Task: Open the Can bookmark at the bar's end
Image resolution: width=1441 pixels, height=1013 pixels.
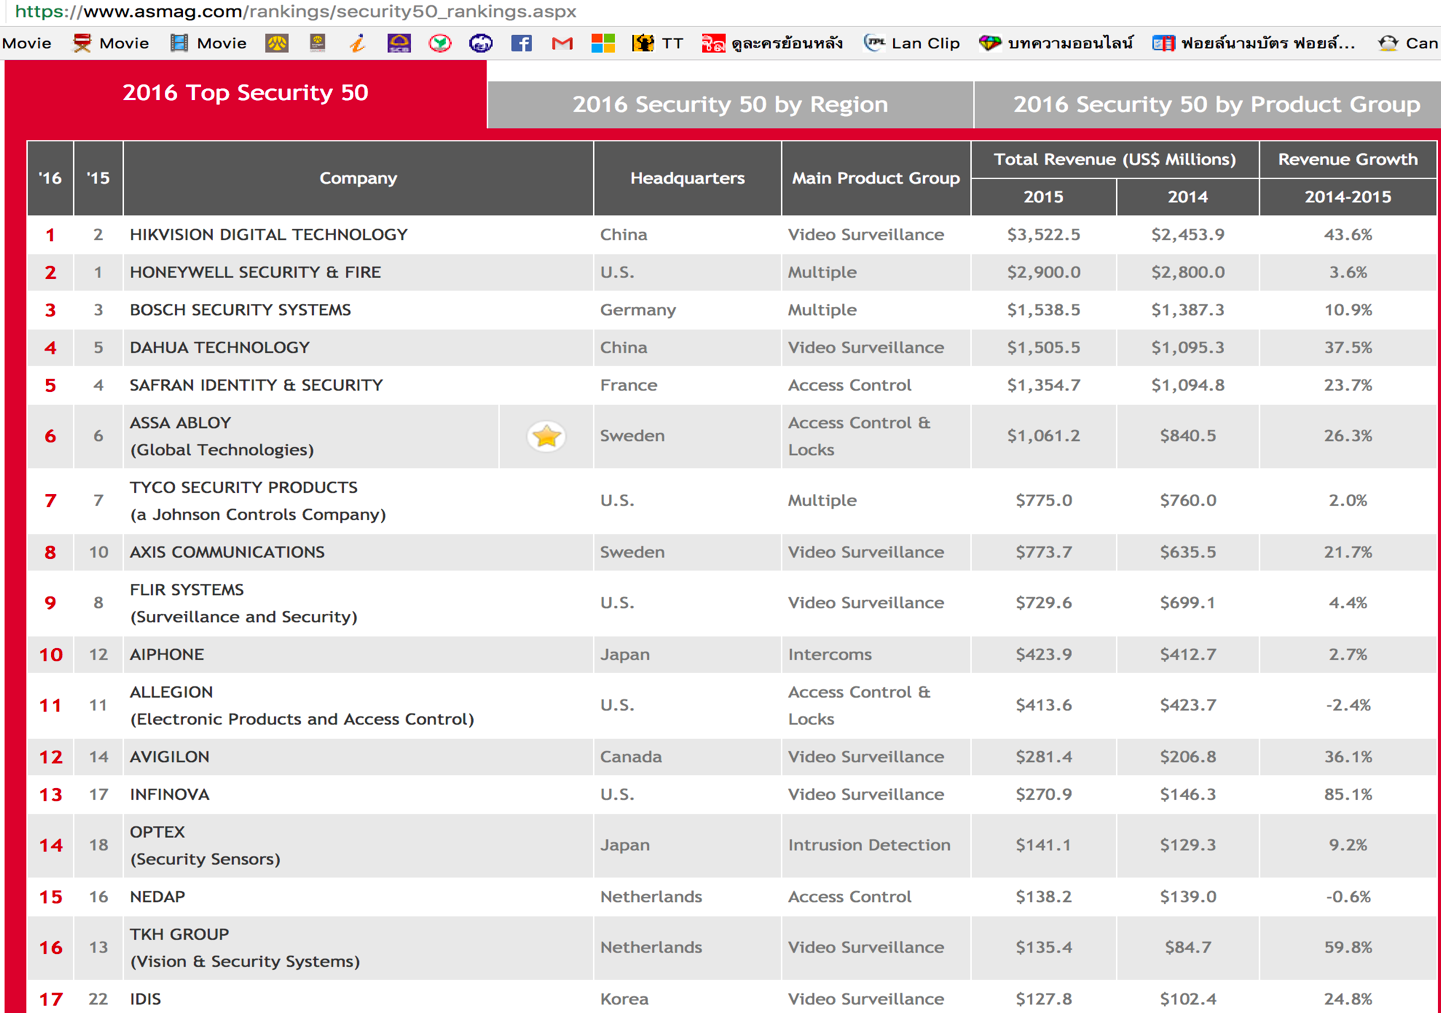Action: coord(1408,43)
